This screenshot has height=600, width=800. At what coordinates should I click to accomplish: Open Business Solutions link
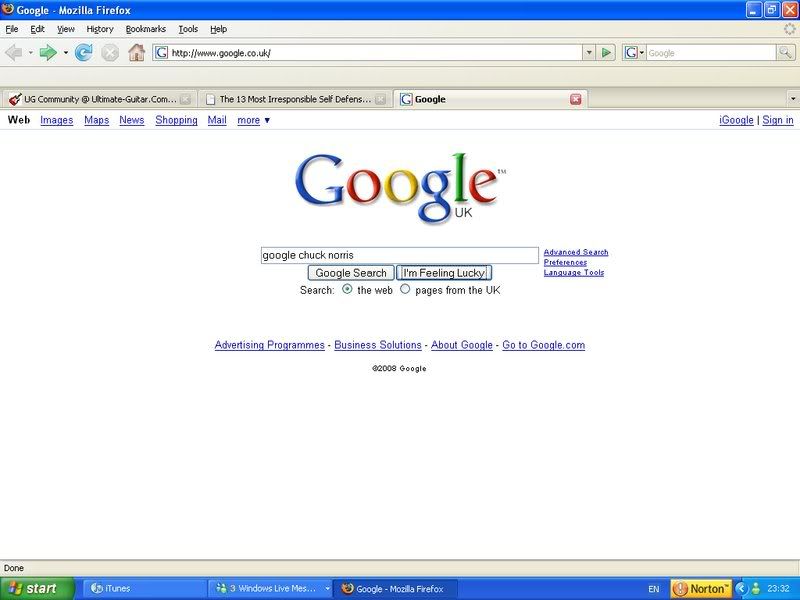(x=378, y=345)
